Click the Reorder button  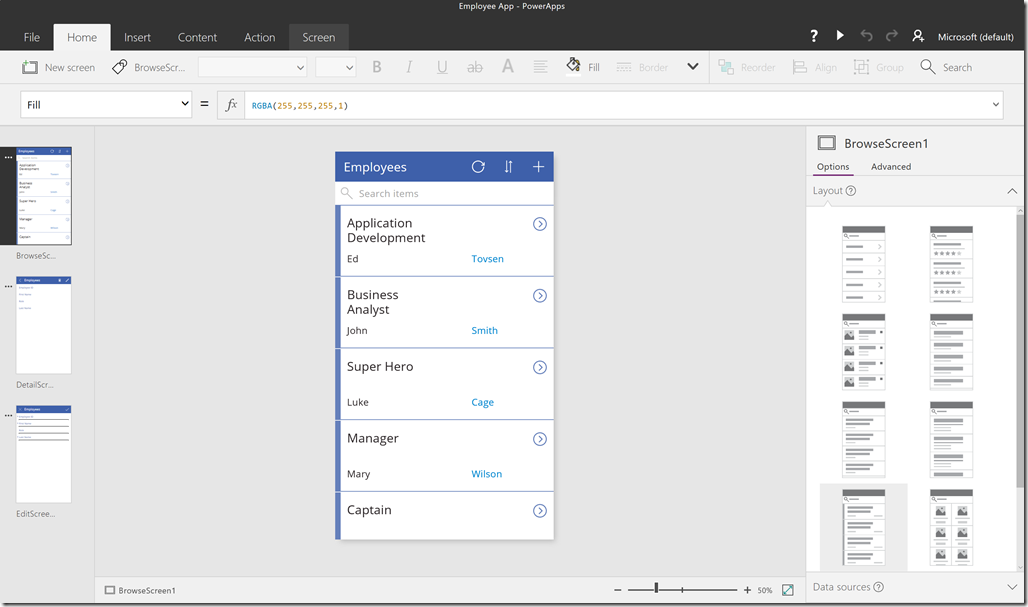747,67
